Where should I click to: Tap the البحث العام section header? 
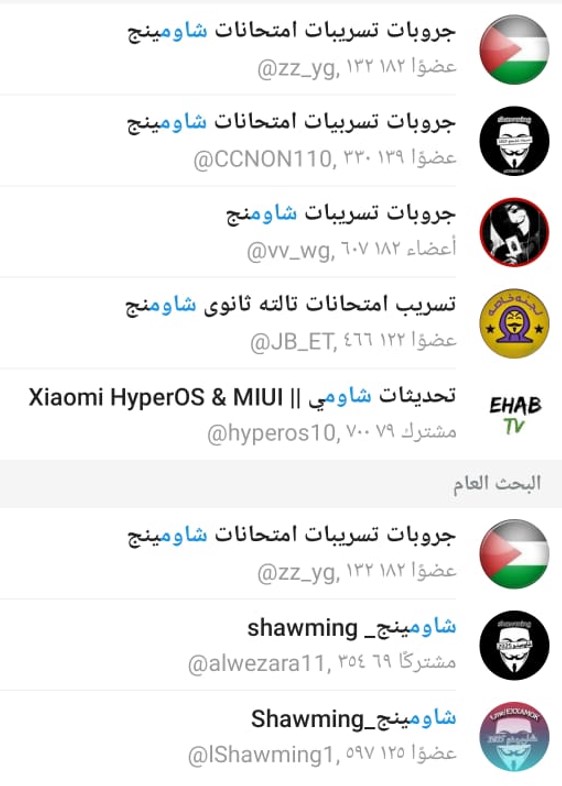click(x=497, y=484)
